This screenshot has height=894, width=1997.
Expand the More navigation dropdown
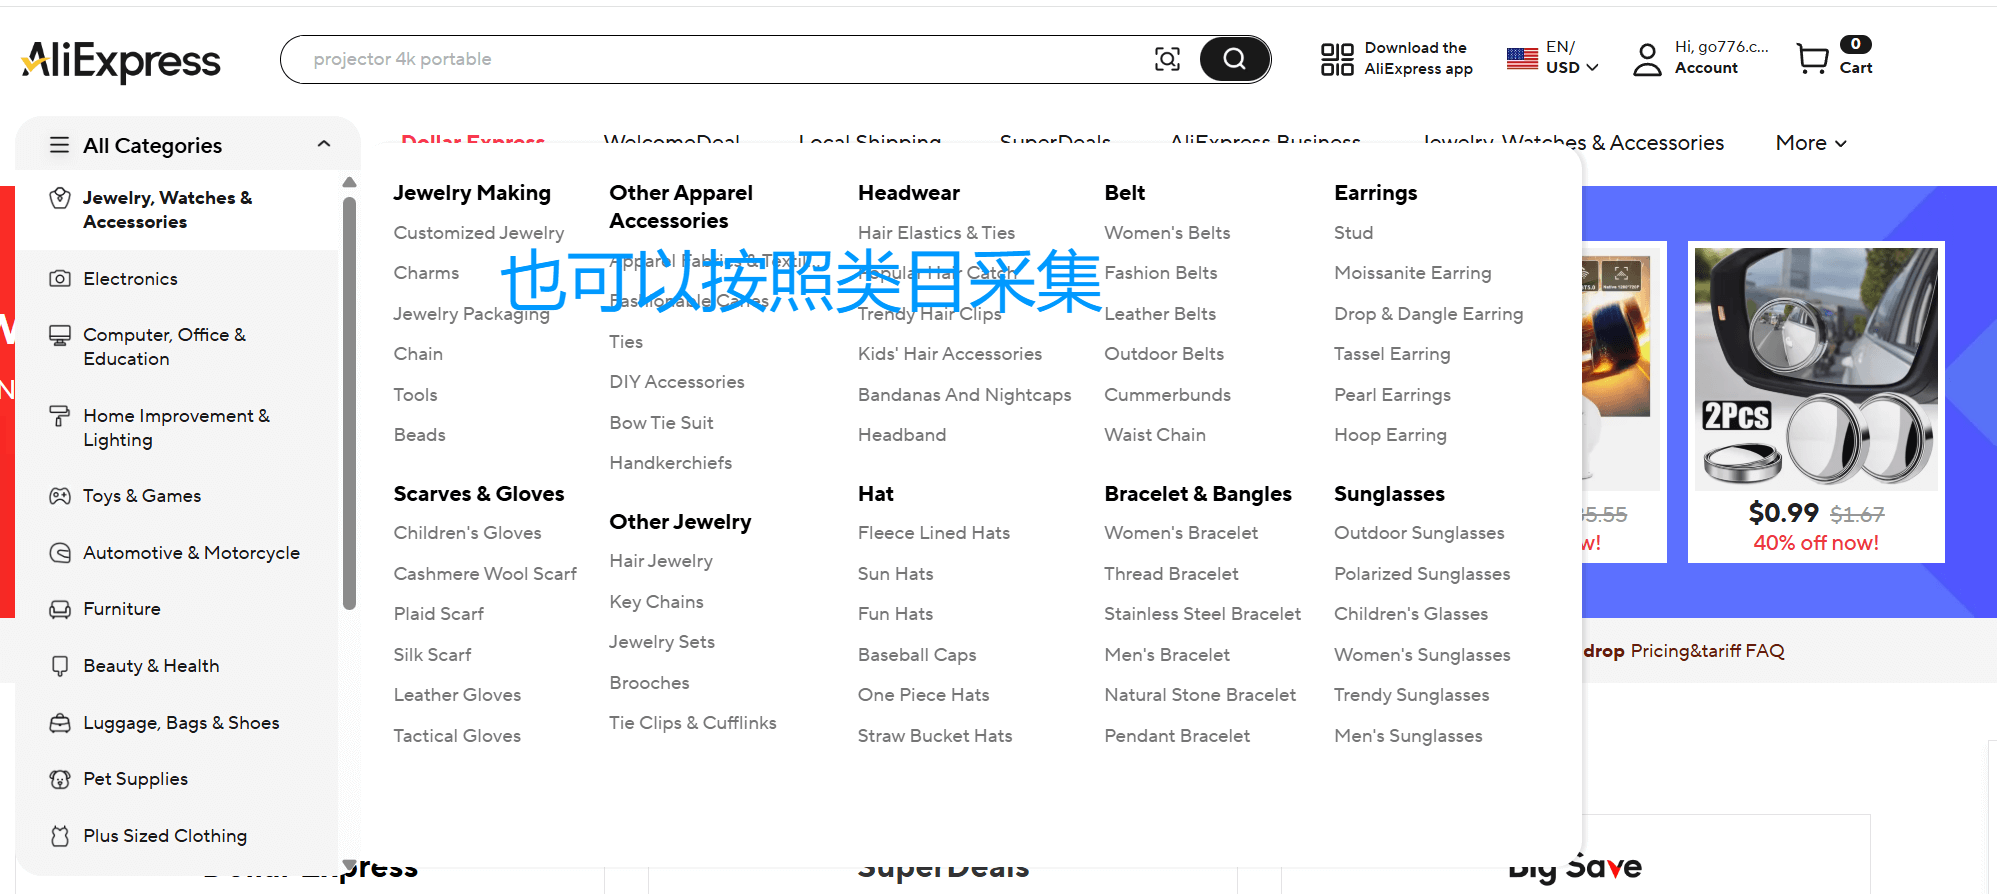tap(1811, 143)
